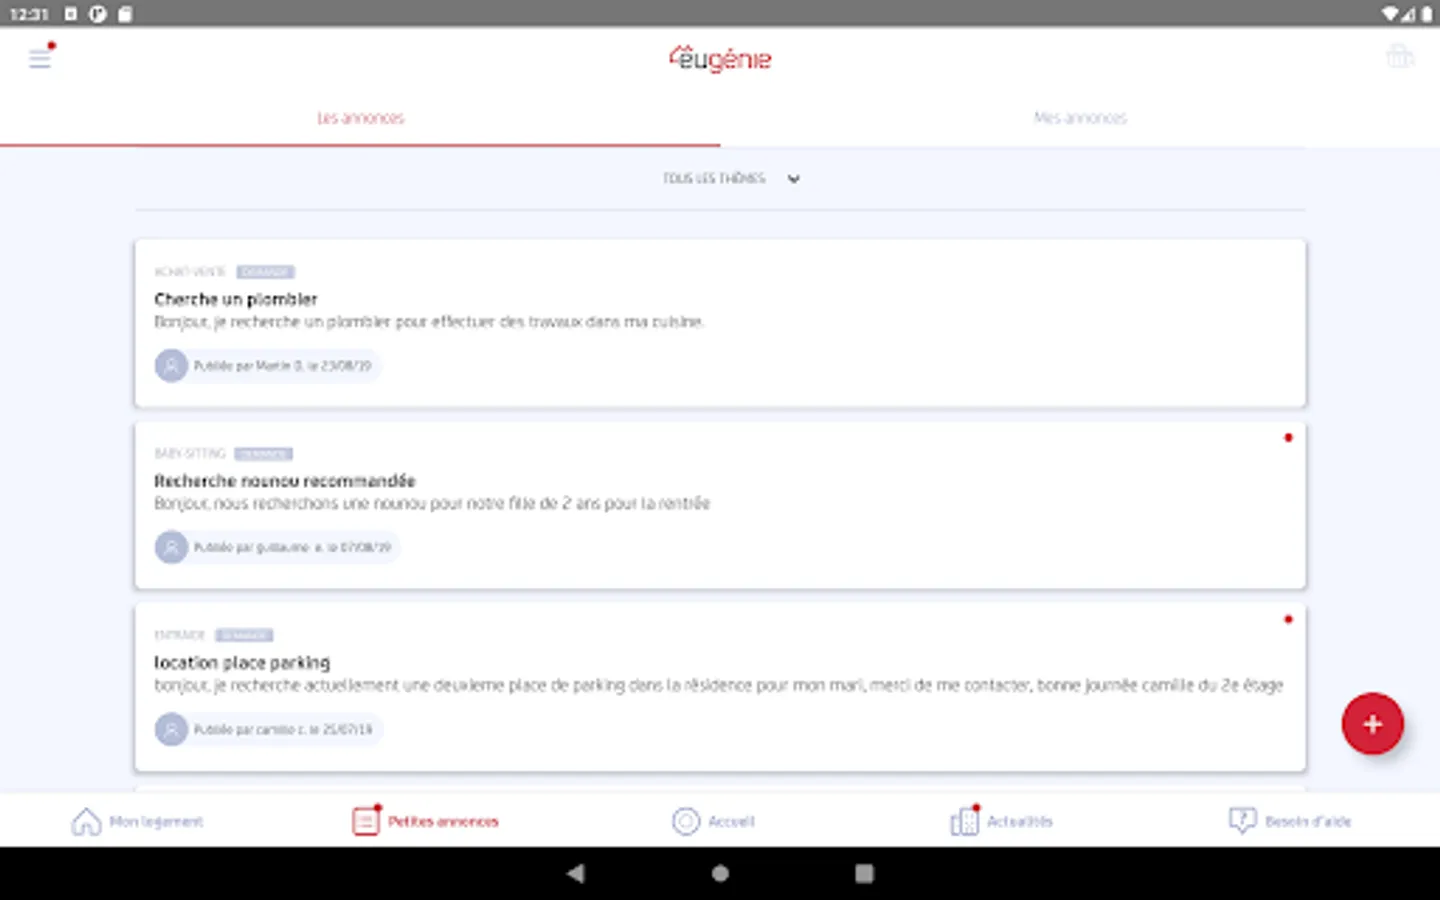Go to Accueil via its circle icon
1440x900 pixels.
coord(686,821)
